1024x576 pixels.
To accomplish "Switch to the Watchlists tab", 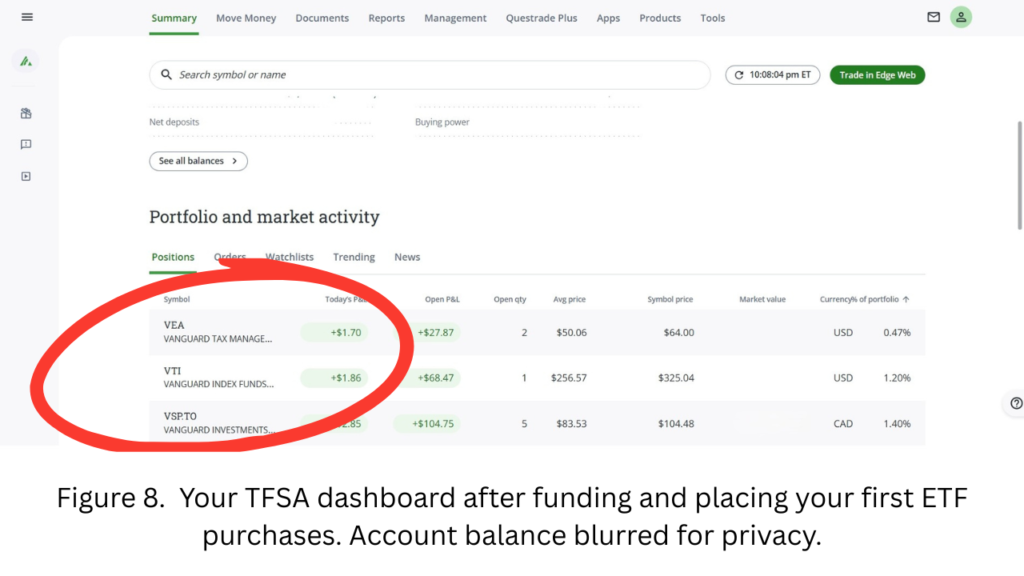I will [288, 257].
